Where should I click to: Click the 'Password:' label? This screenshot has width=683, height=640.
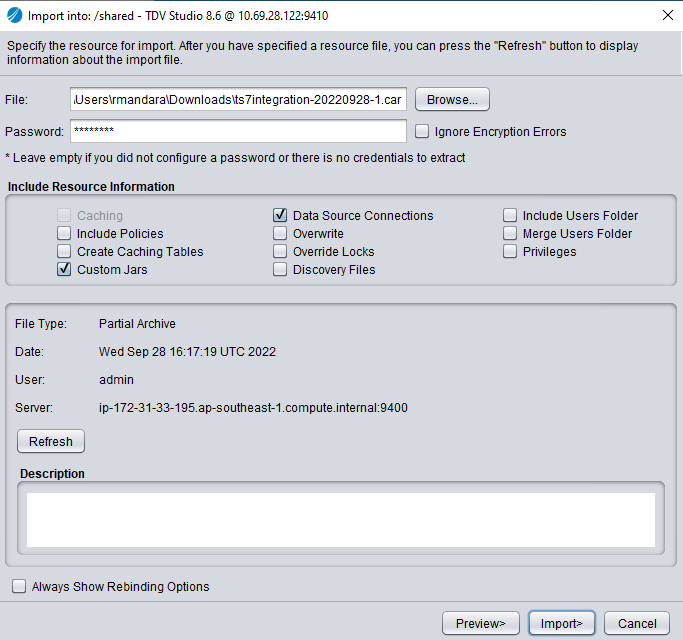point(34,132)
